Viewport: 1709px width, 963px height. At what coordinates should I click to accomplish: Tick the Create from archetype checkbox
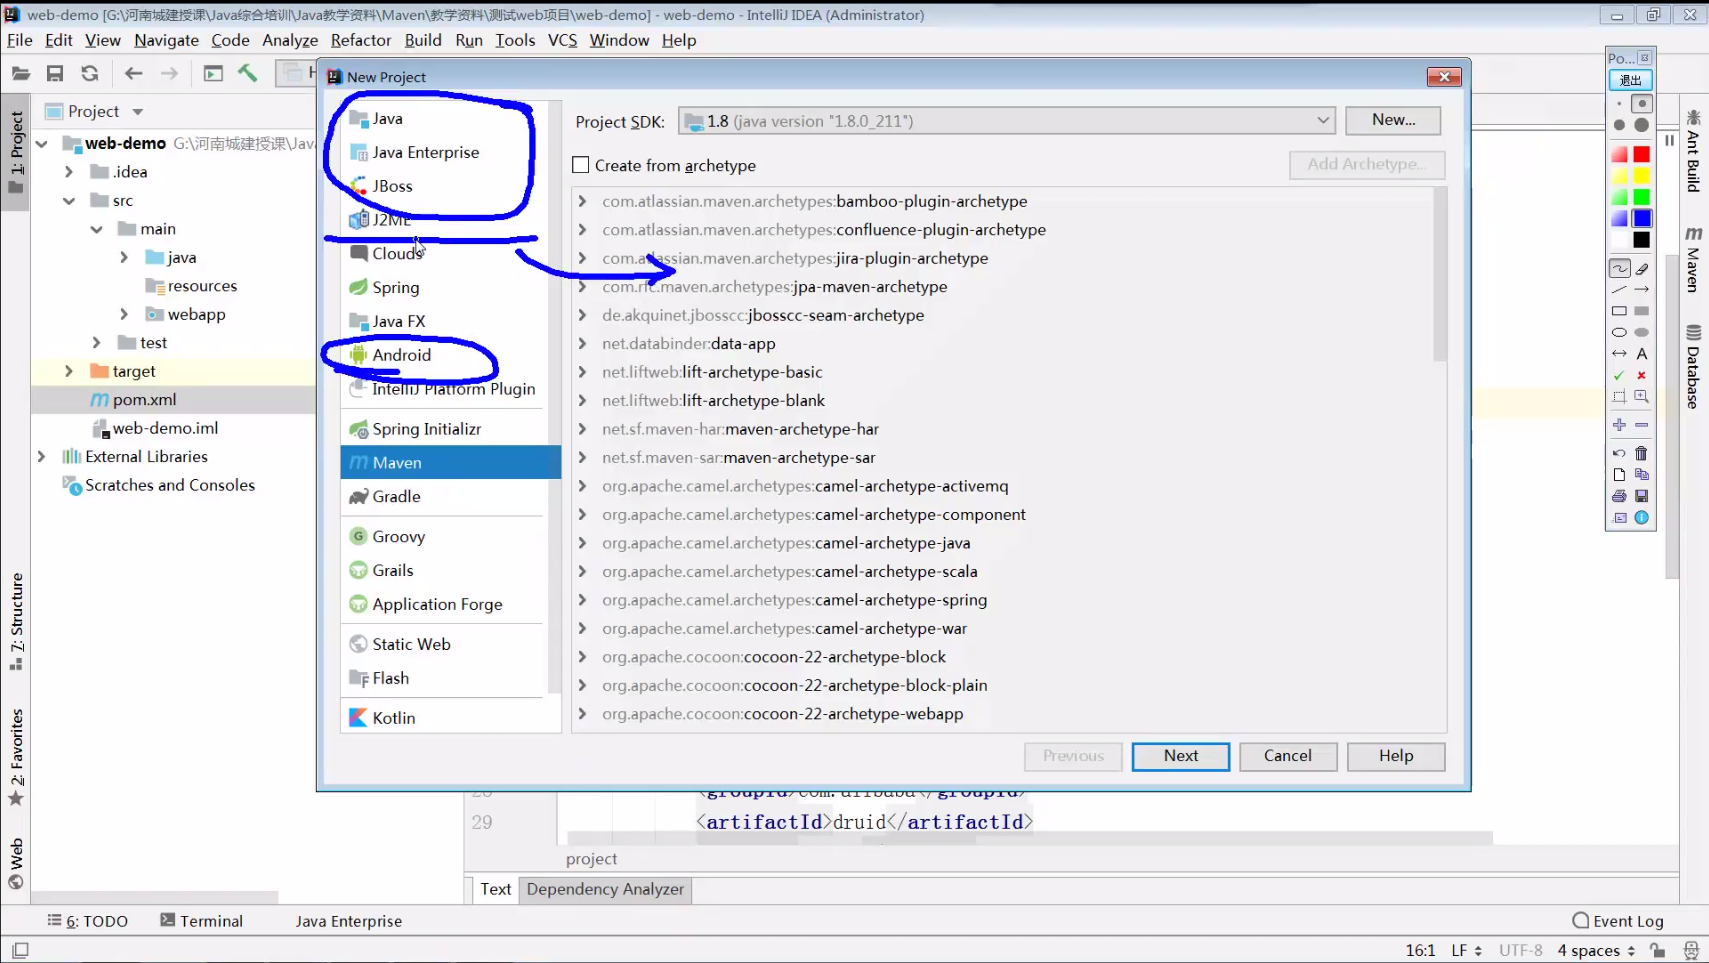coord(580,165)
